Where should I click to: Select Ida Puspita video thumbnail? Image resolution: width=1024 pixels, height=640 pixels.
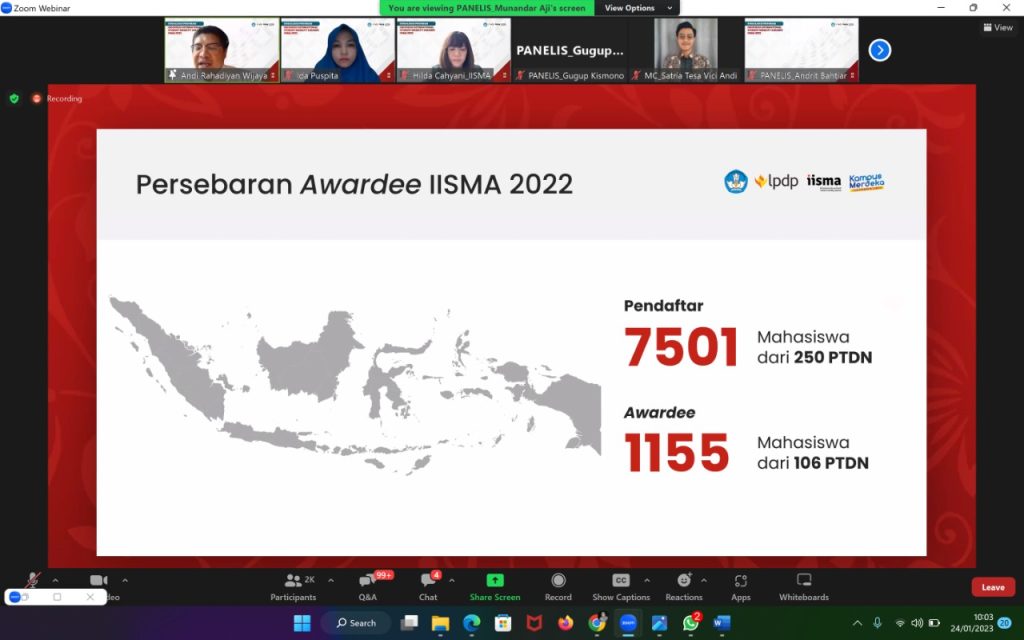tap(338, 50)
